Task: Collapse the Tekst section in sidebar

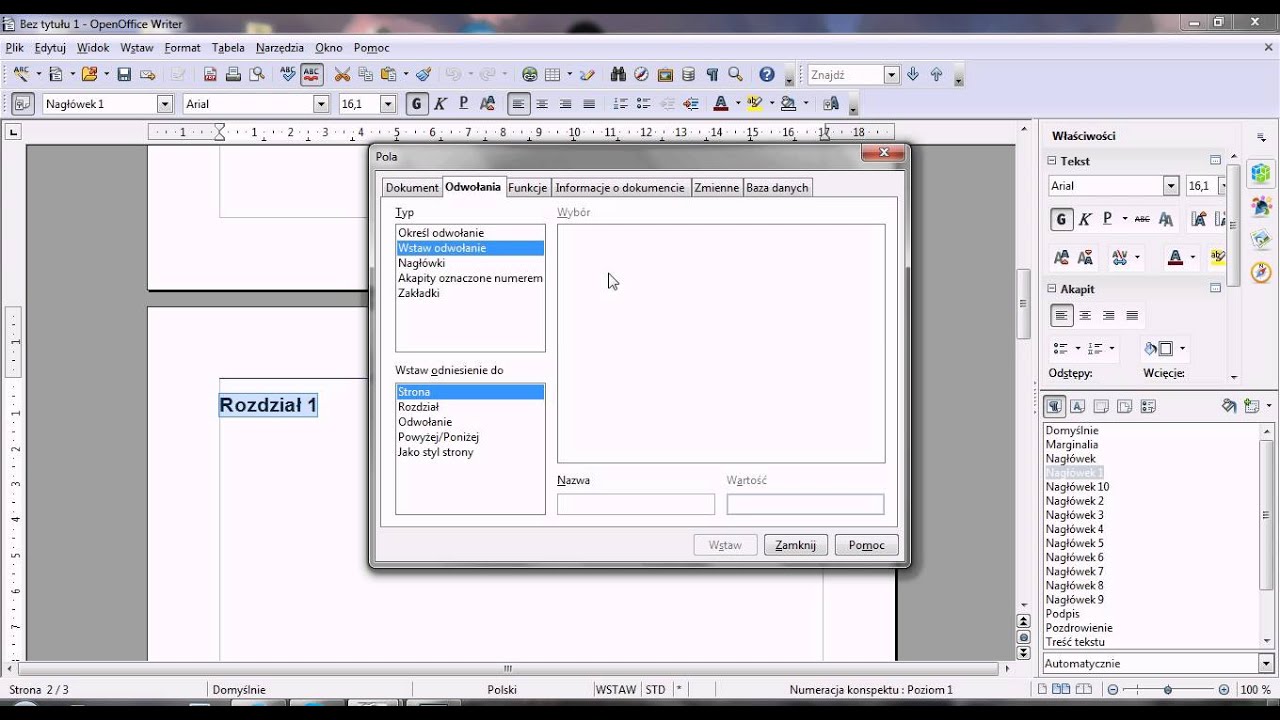Action: tap(1052, 161)
